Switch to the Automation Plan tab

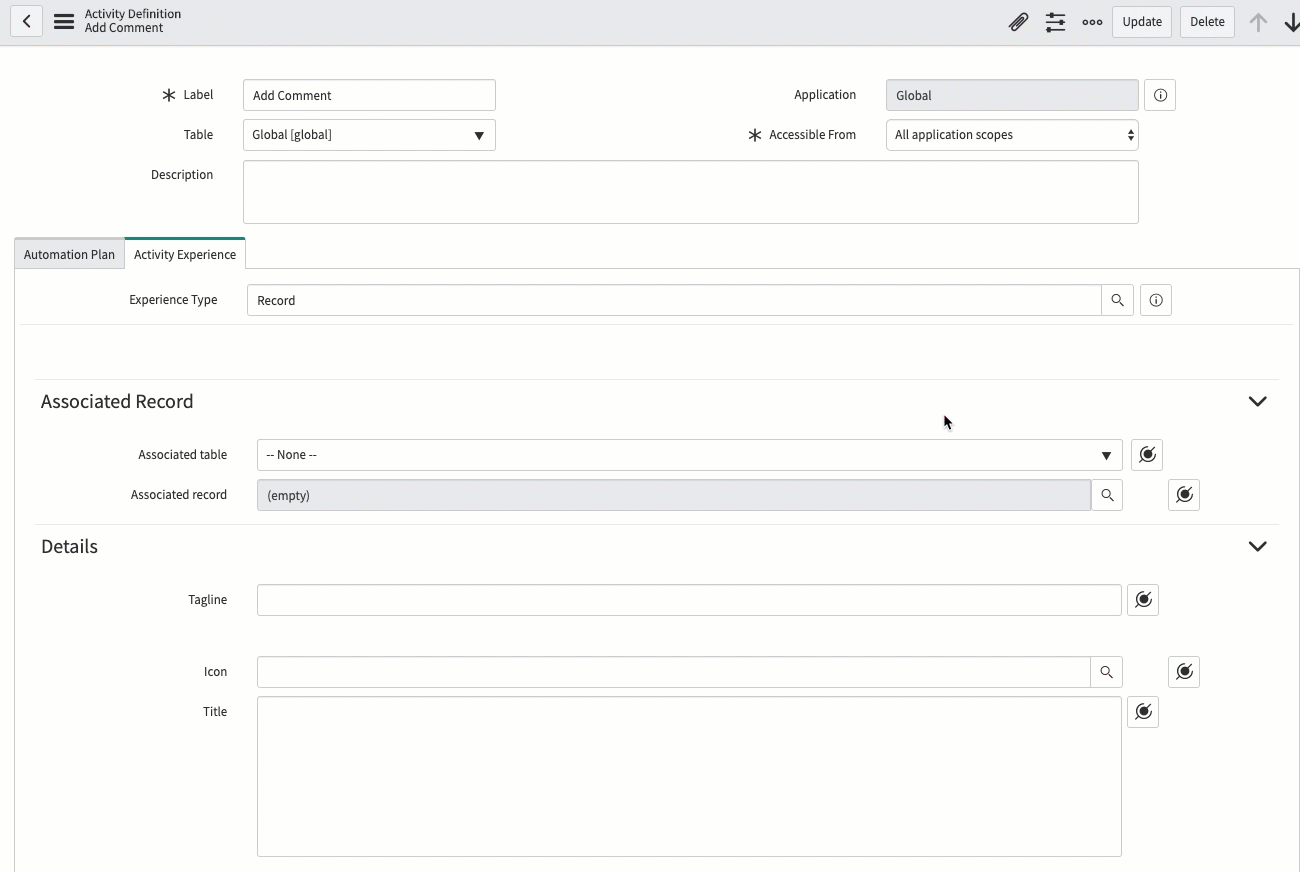coord(69,254)
